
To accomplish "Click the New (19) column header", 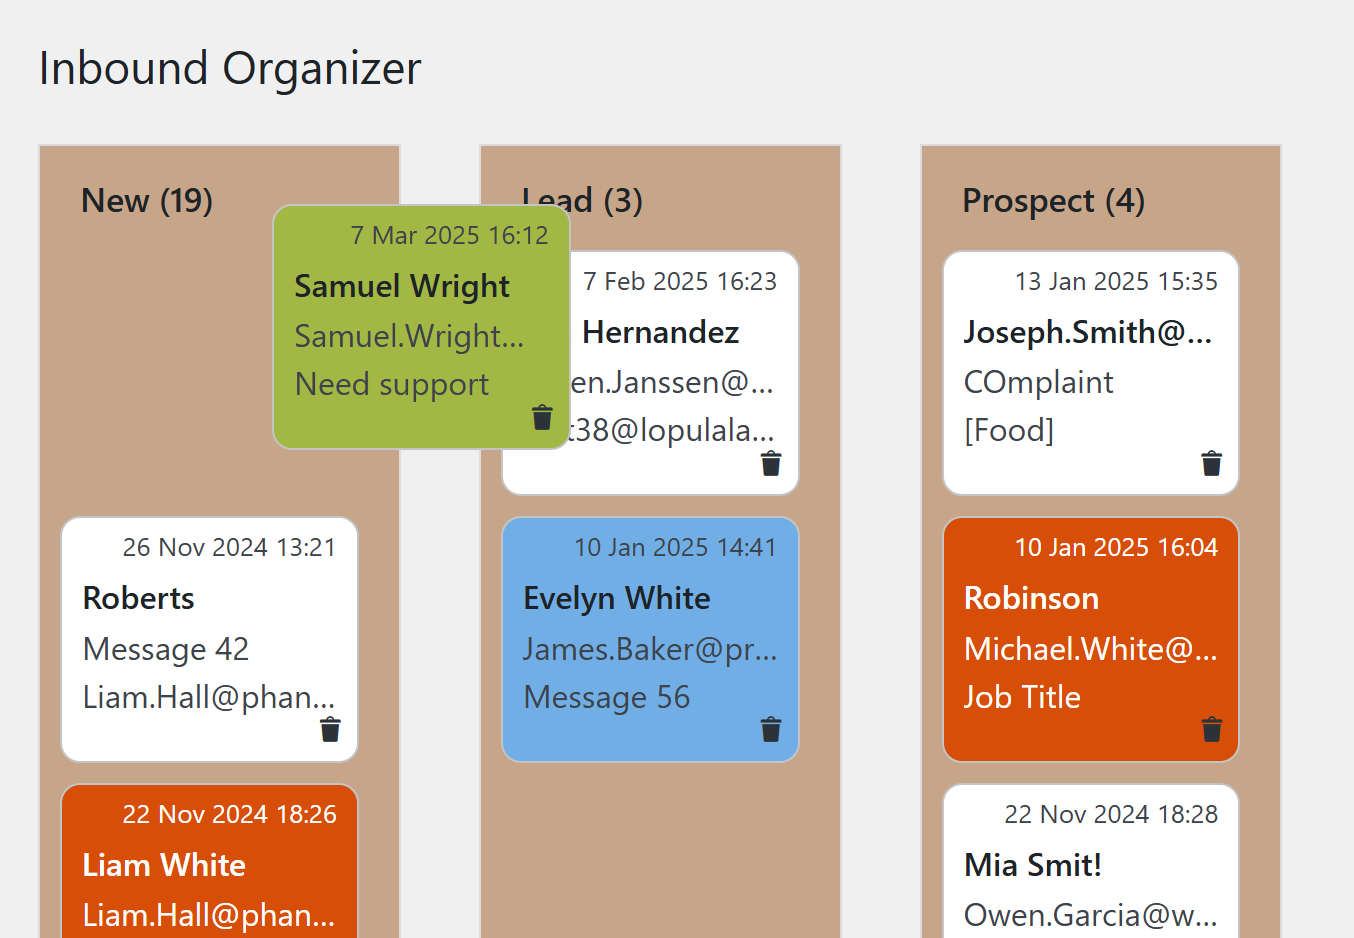I will point(147,201).
